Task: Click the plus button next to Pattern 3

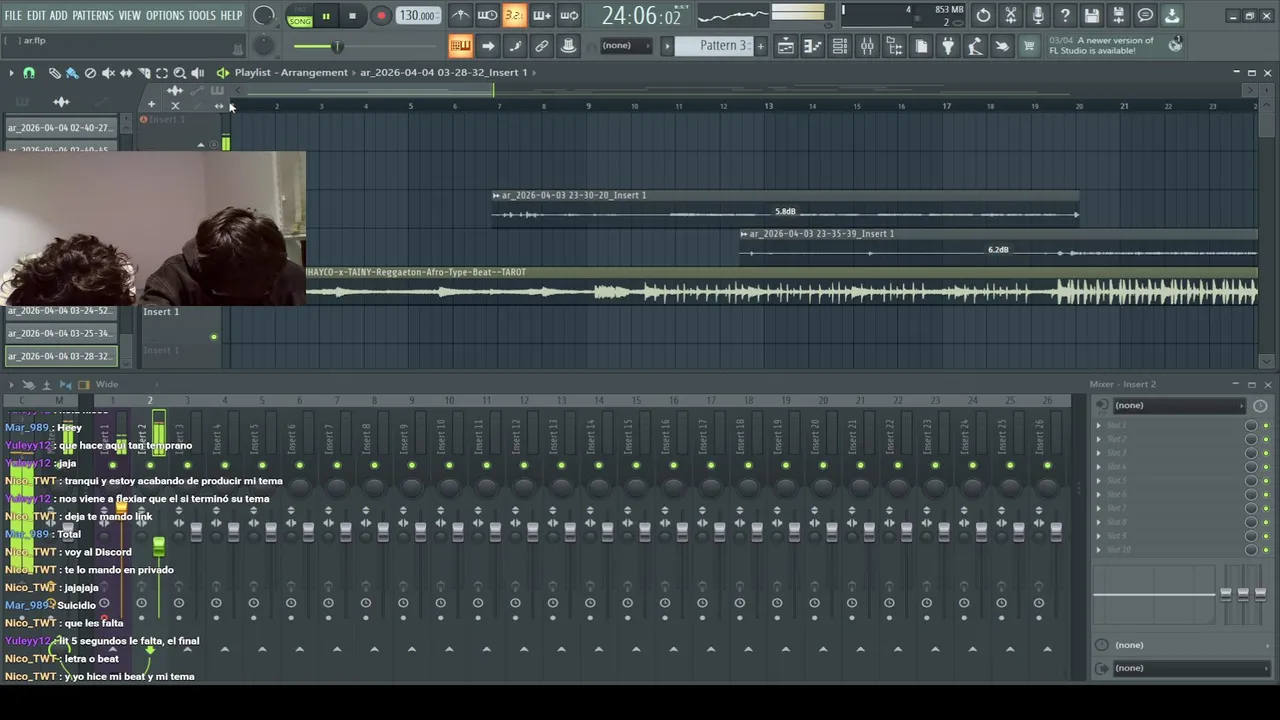Action: point(760,46)
